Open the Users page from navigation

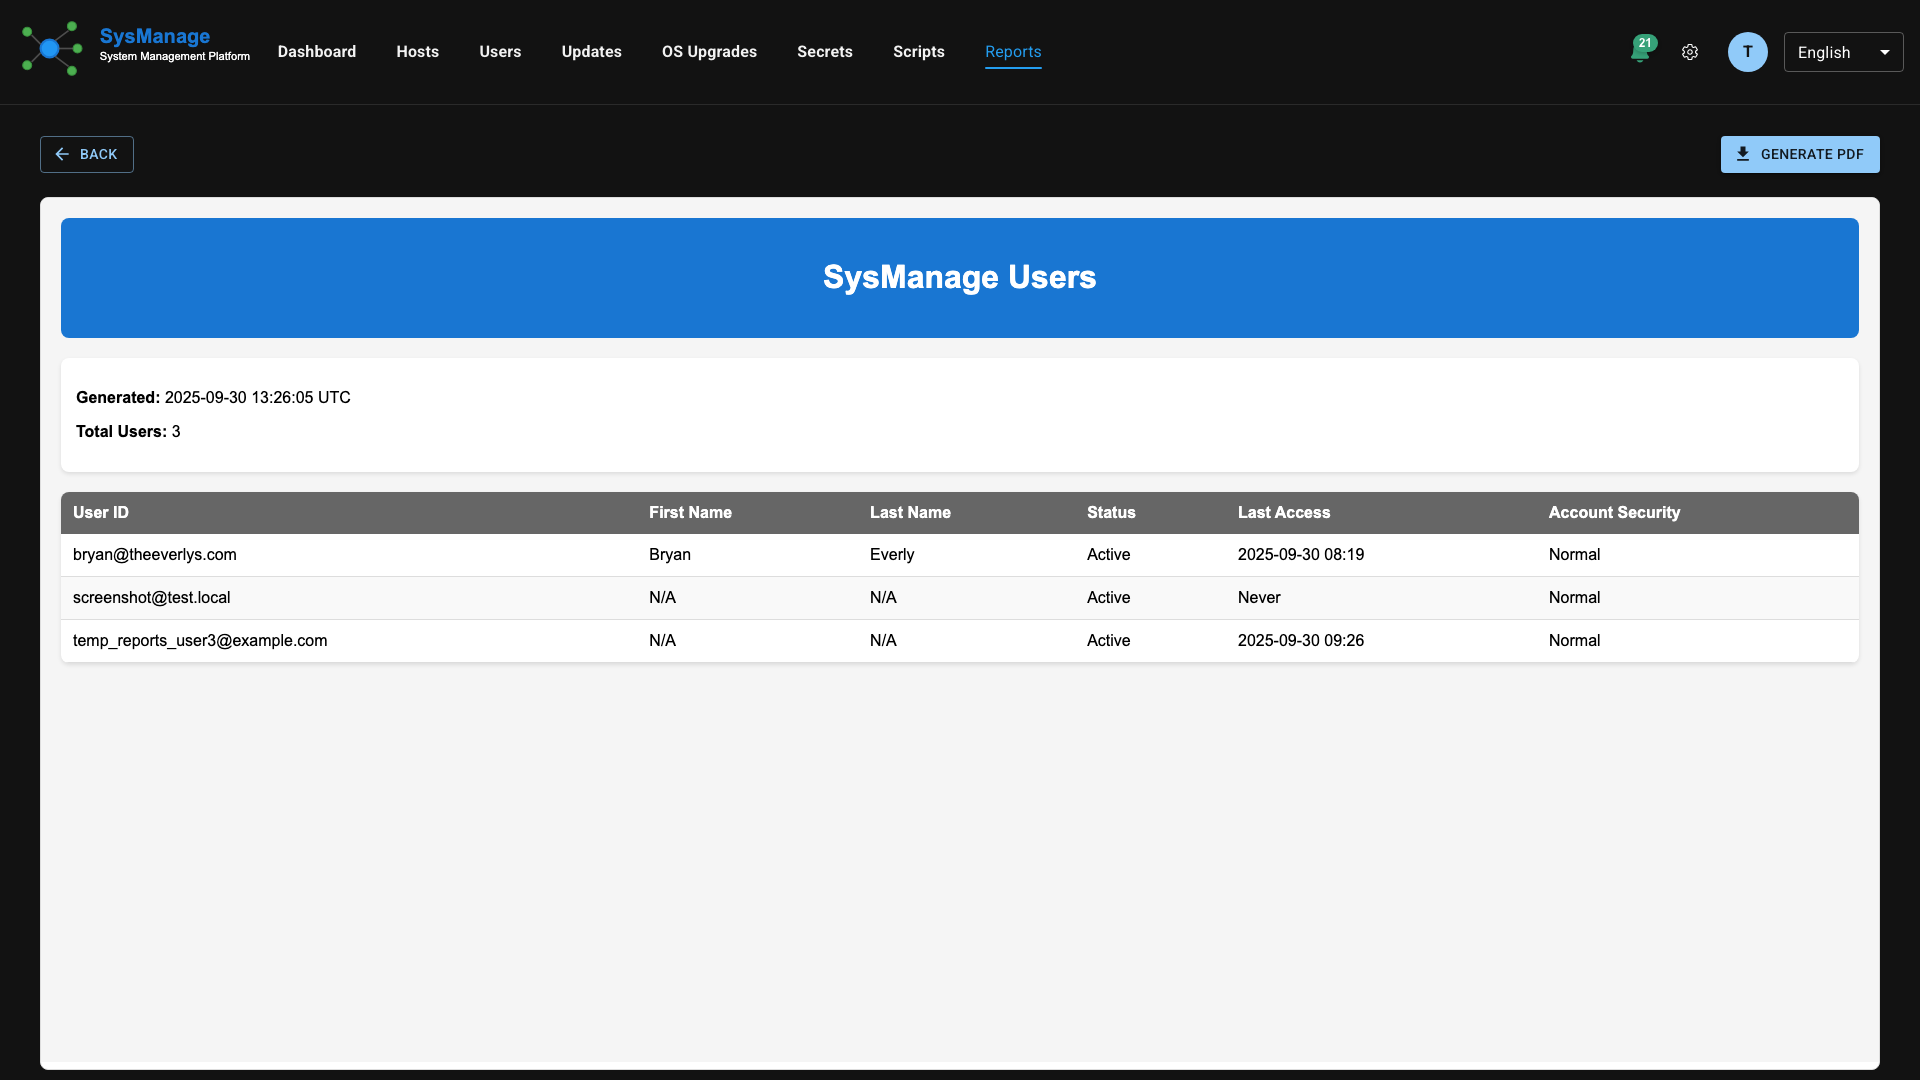tap(500, 51)
